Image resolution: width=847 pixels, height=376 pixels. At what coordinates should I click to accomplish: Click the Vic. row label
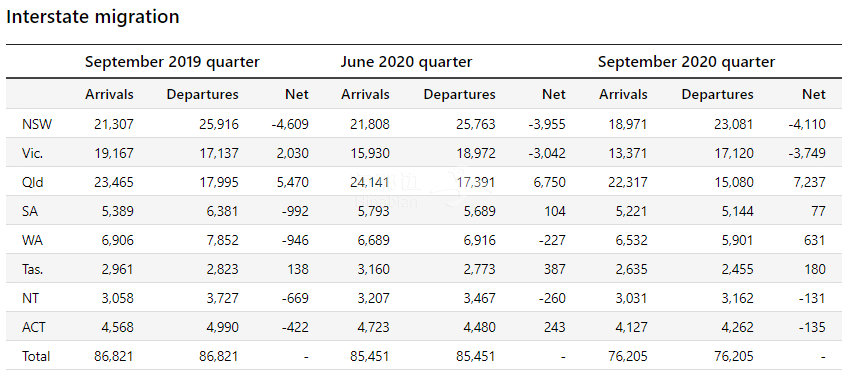tap(32, 153)
